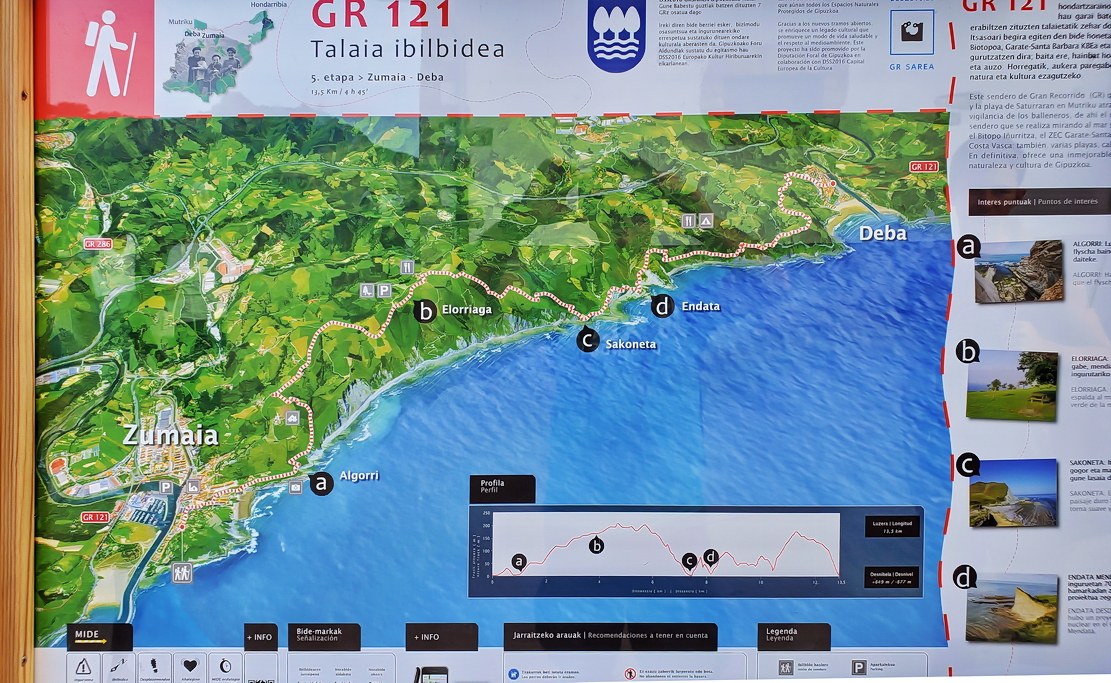Click the GR 121 badge above Deba
1111x683 pixels.
tap(924, 166)
